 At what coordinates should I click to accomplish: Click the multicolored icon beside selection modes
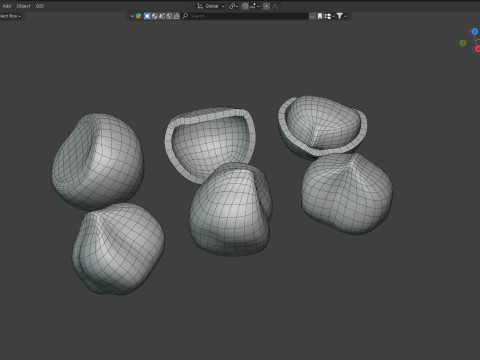[x=138, y=16]
